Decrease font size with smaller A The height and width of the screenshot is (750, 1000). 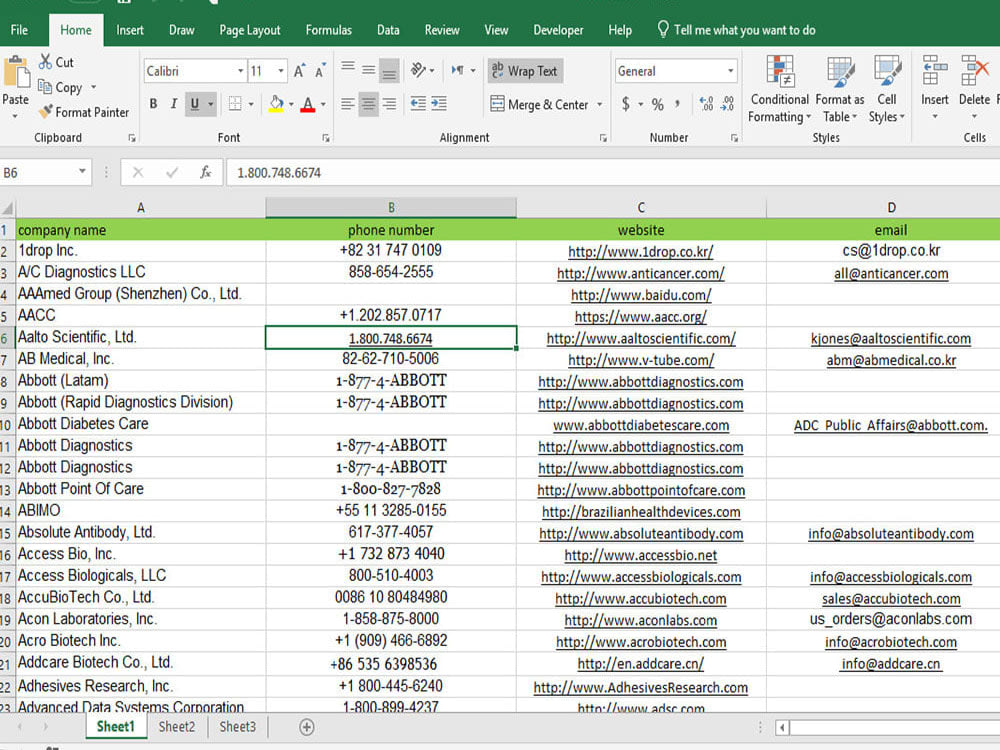pyautogui.click(x=320, y=71)
